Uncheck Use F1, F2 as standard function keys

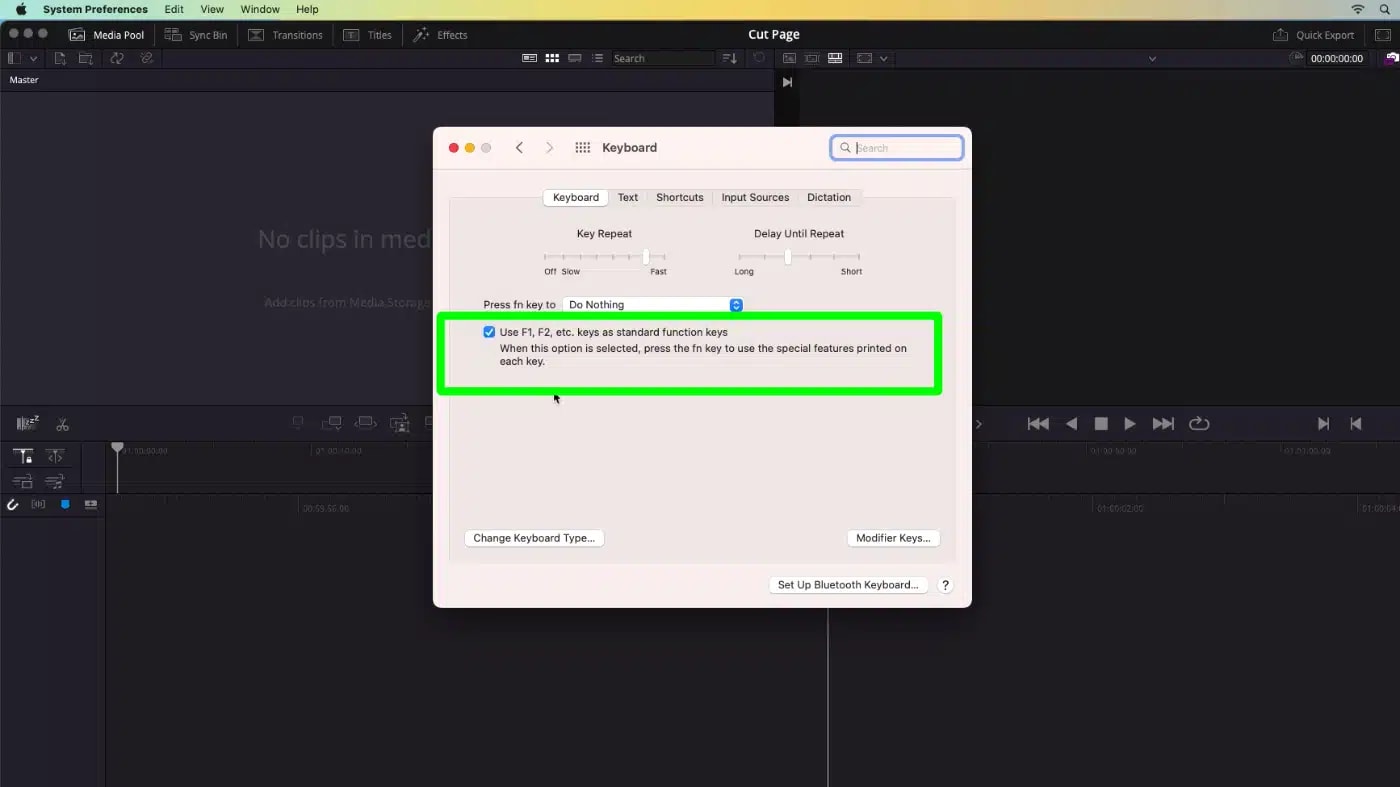489,331
